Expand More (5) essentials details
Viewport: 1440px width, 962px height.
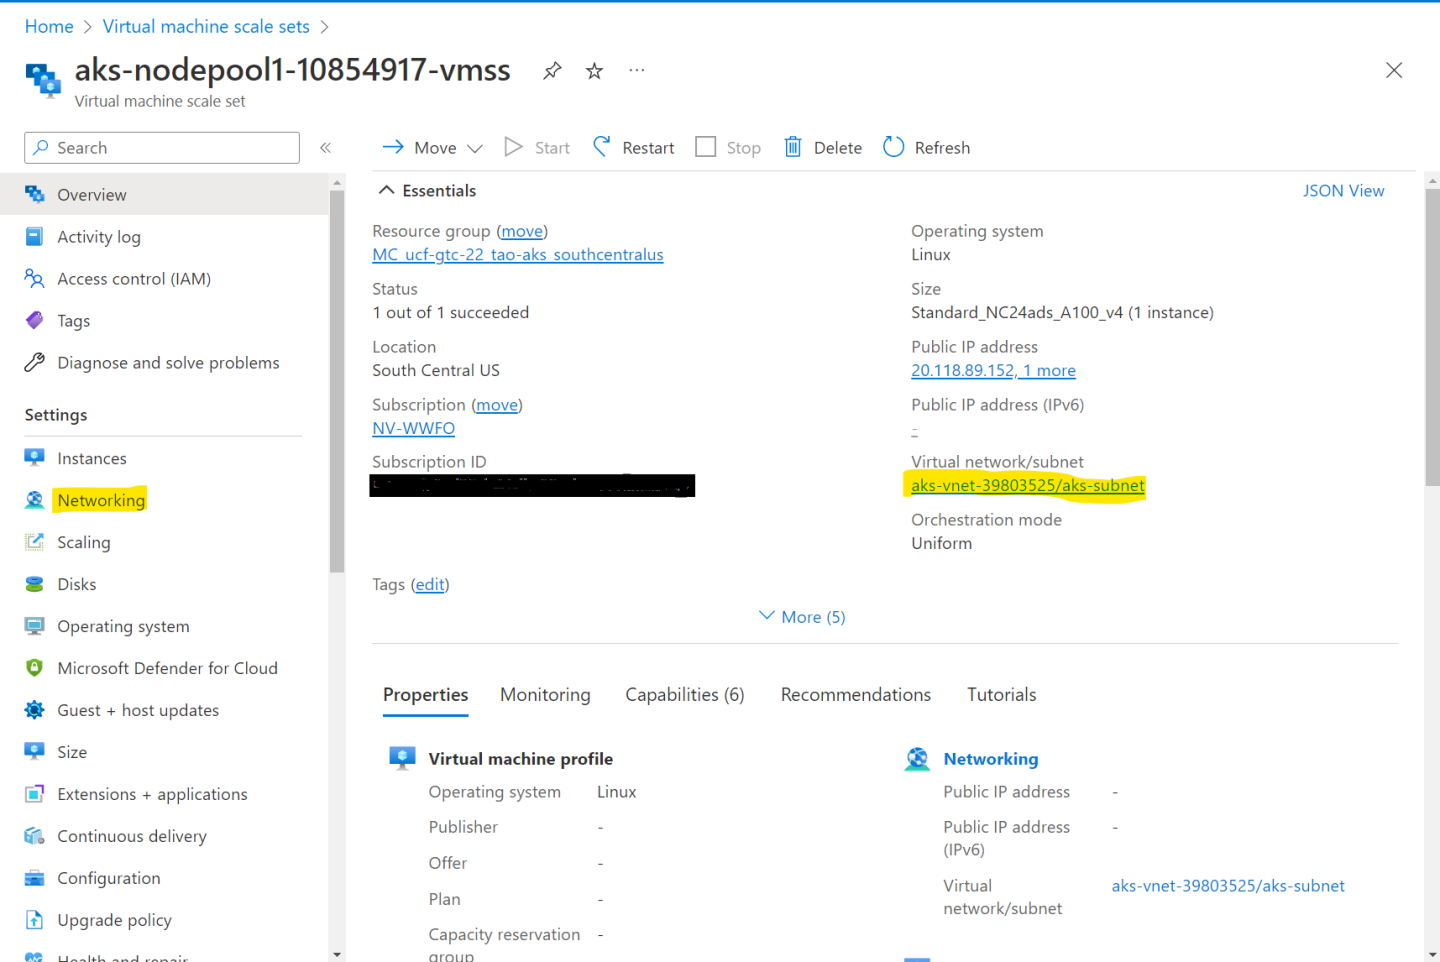tap(802, 617)
